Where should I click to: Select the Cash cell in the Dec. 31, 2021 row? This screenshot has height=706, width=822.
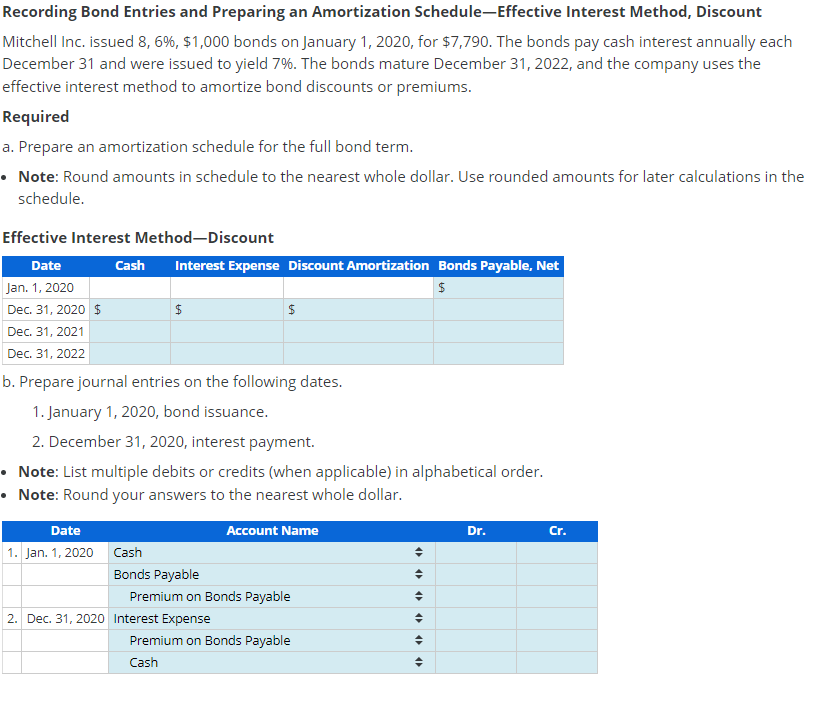click(130, 331)
